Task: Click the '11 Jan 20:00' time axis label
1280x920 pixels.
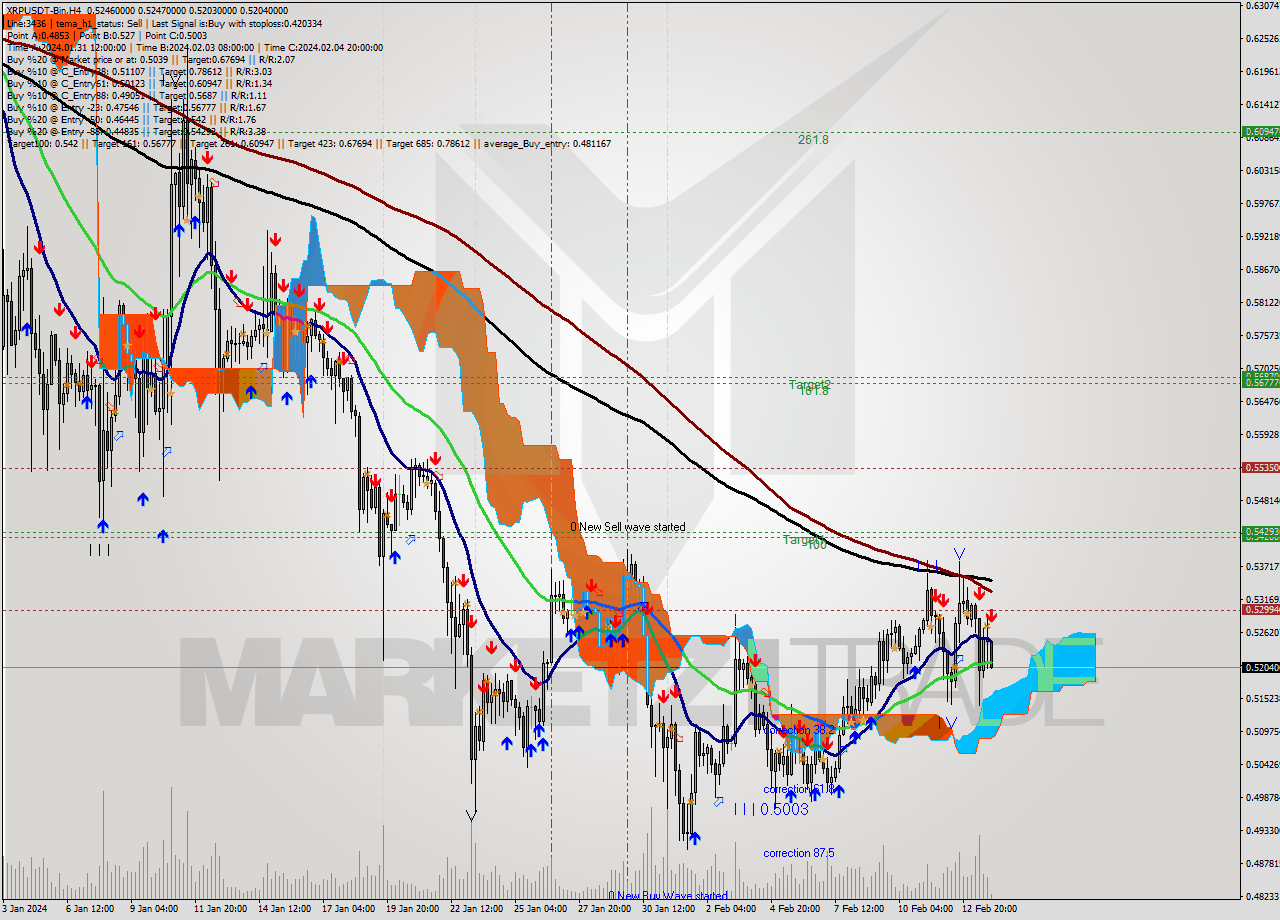Action: (x=220, y=909)
